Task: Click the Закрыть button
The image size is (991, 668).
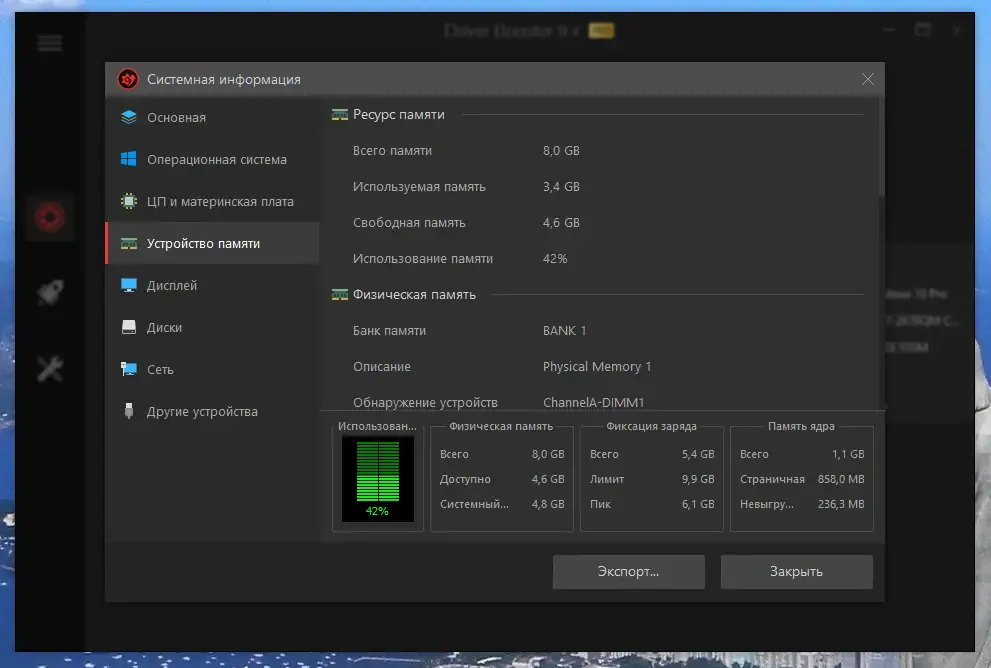Action: (796, 571)
